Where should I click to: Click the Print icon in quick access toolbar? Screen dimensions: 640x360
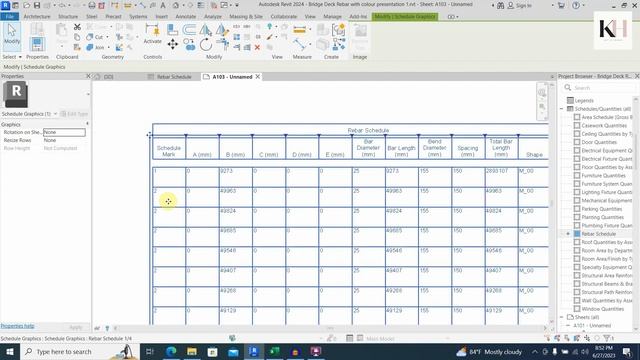tap(92, 5)
